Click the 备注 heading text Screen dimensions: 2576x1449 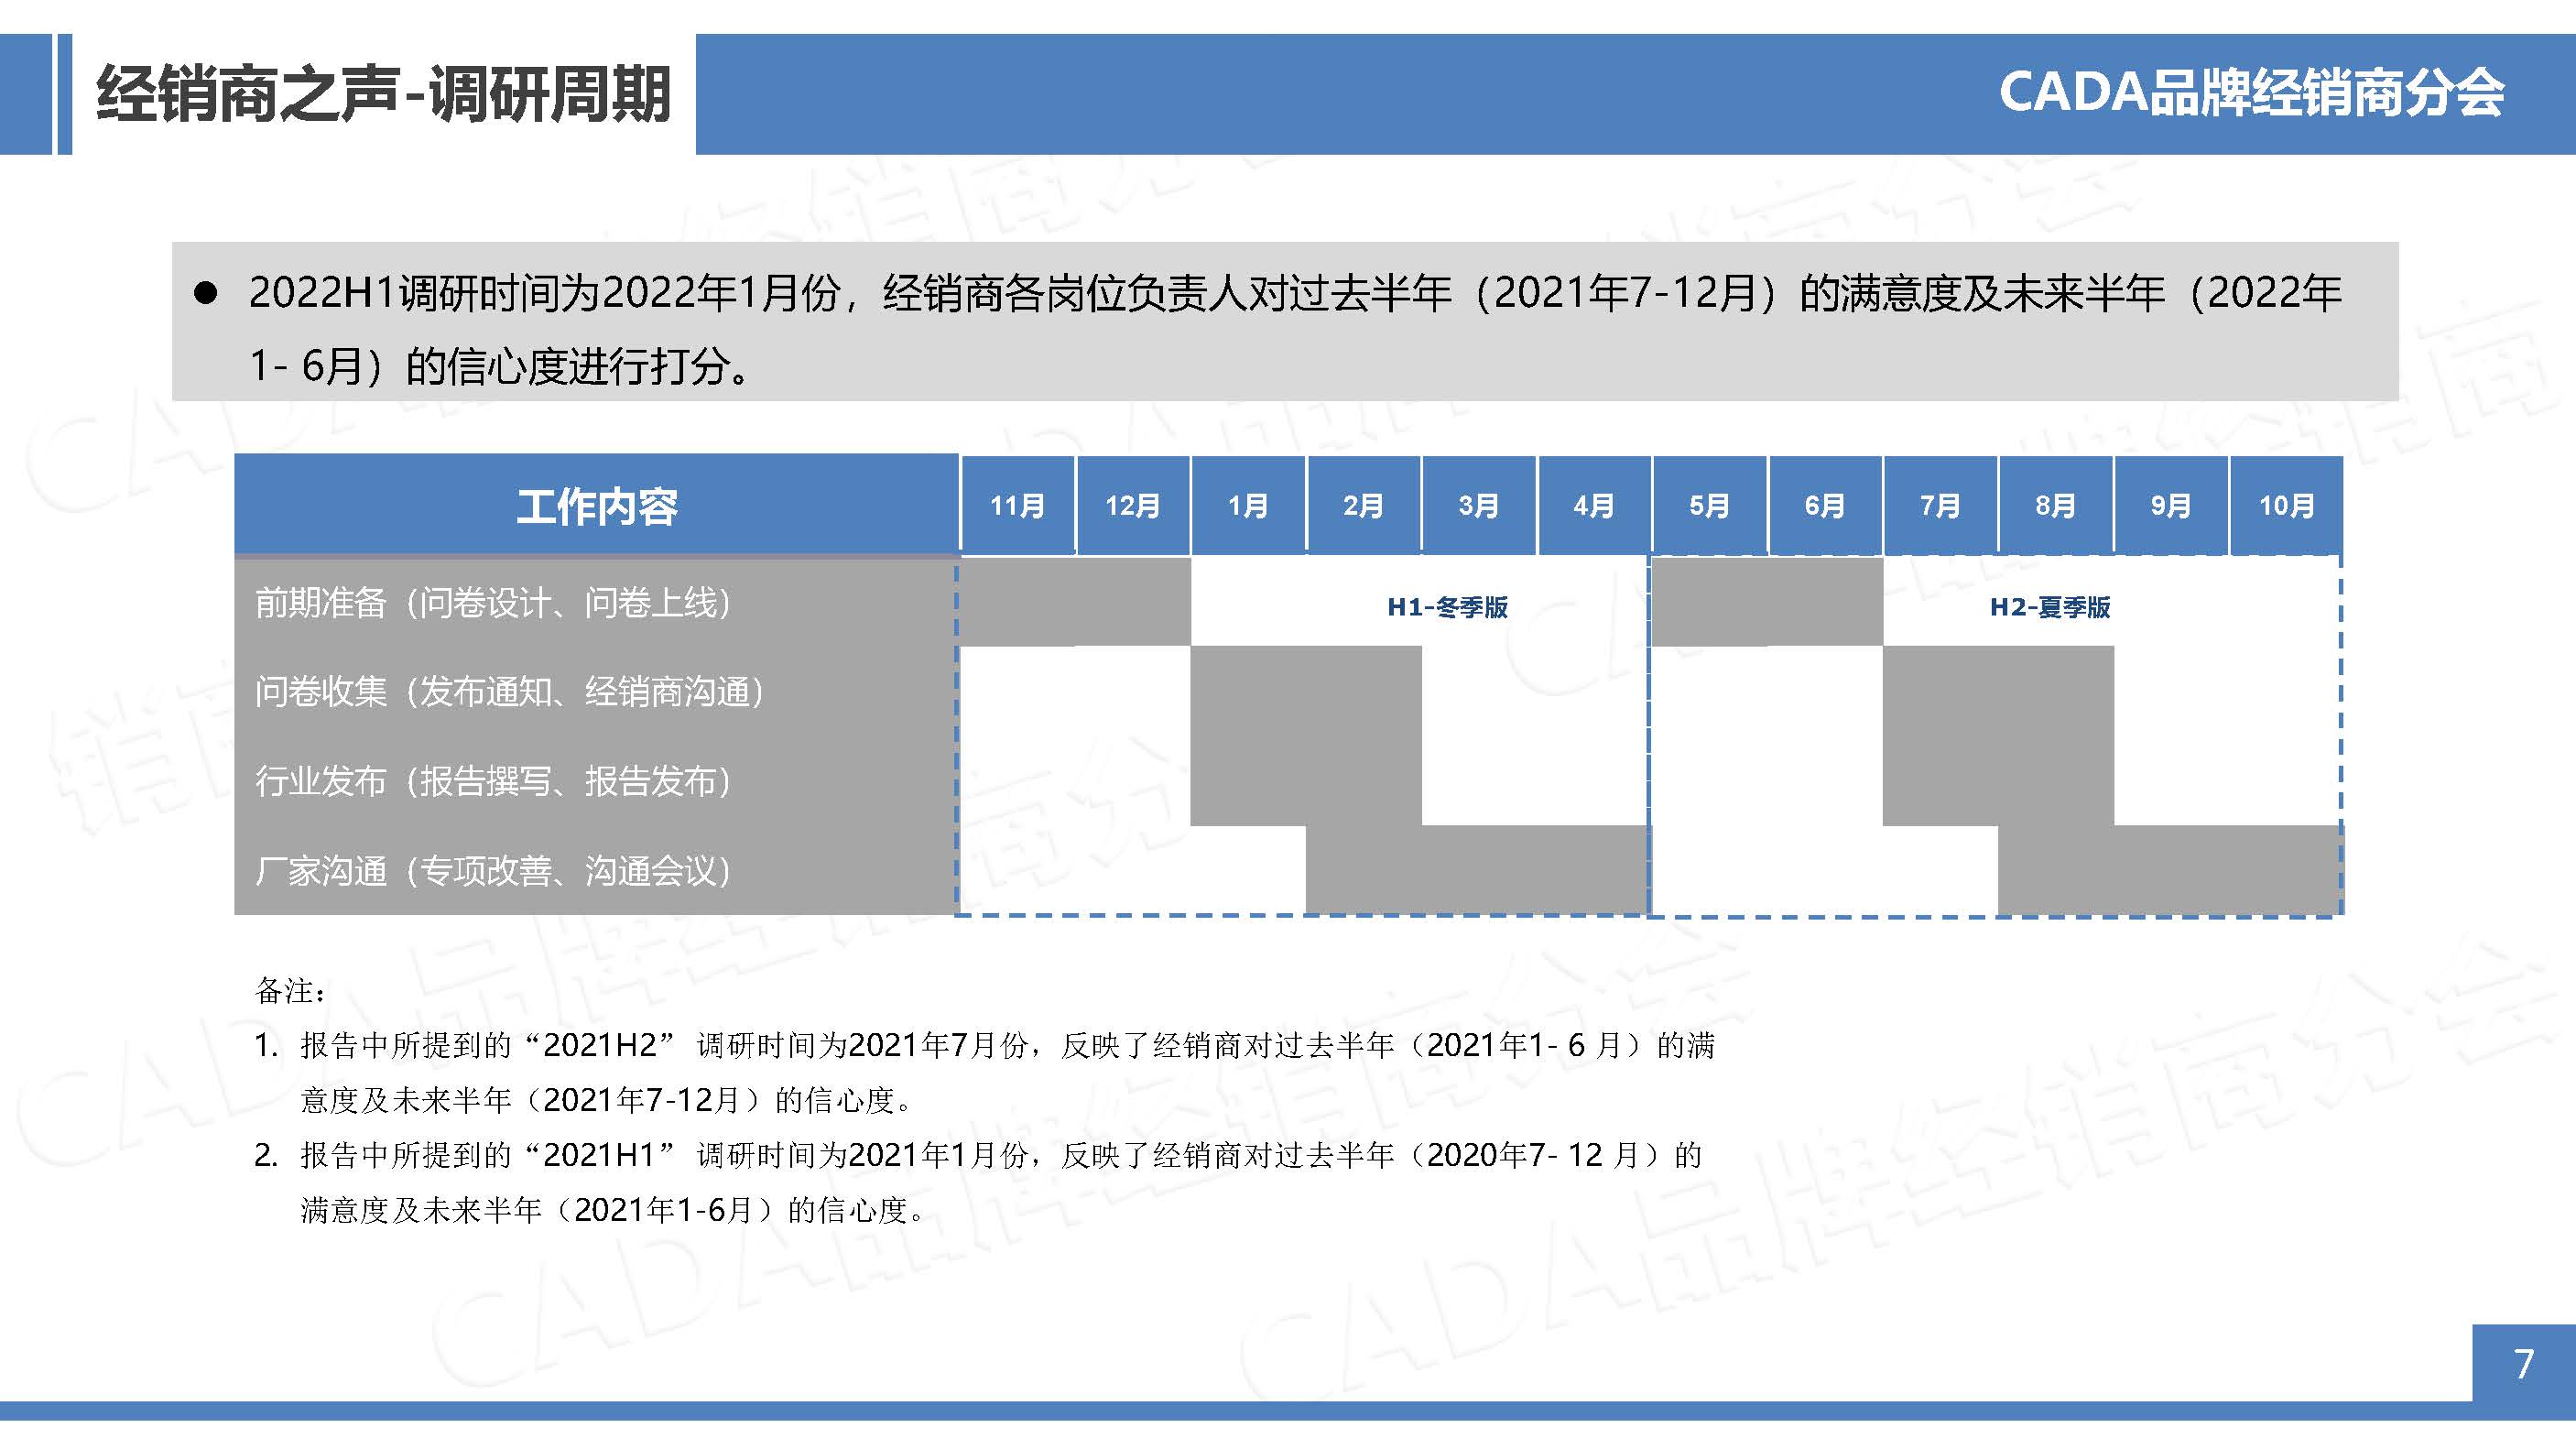tap(289, 991)
